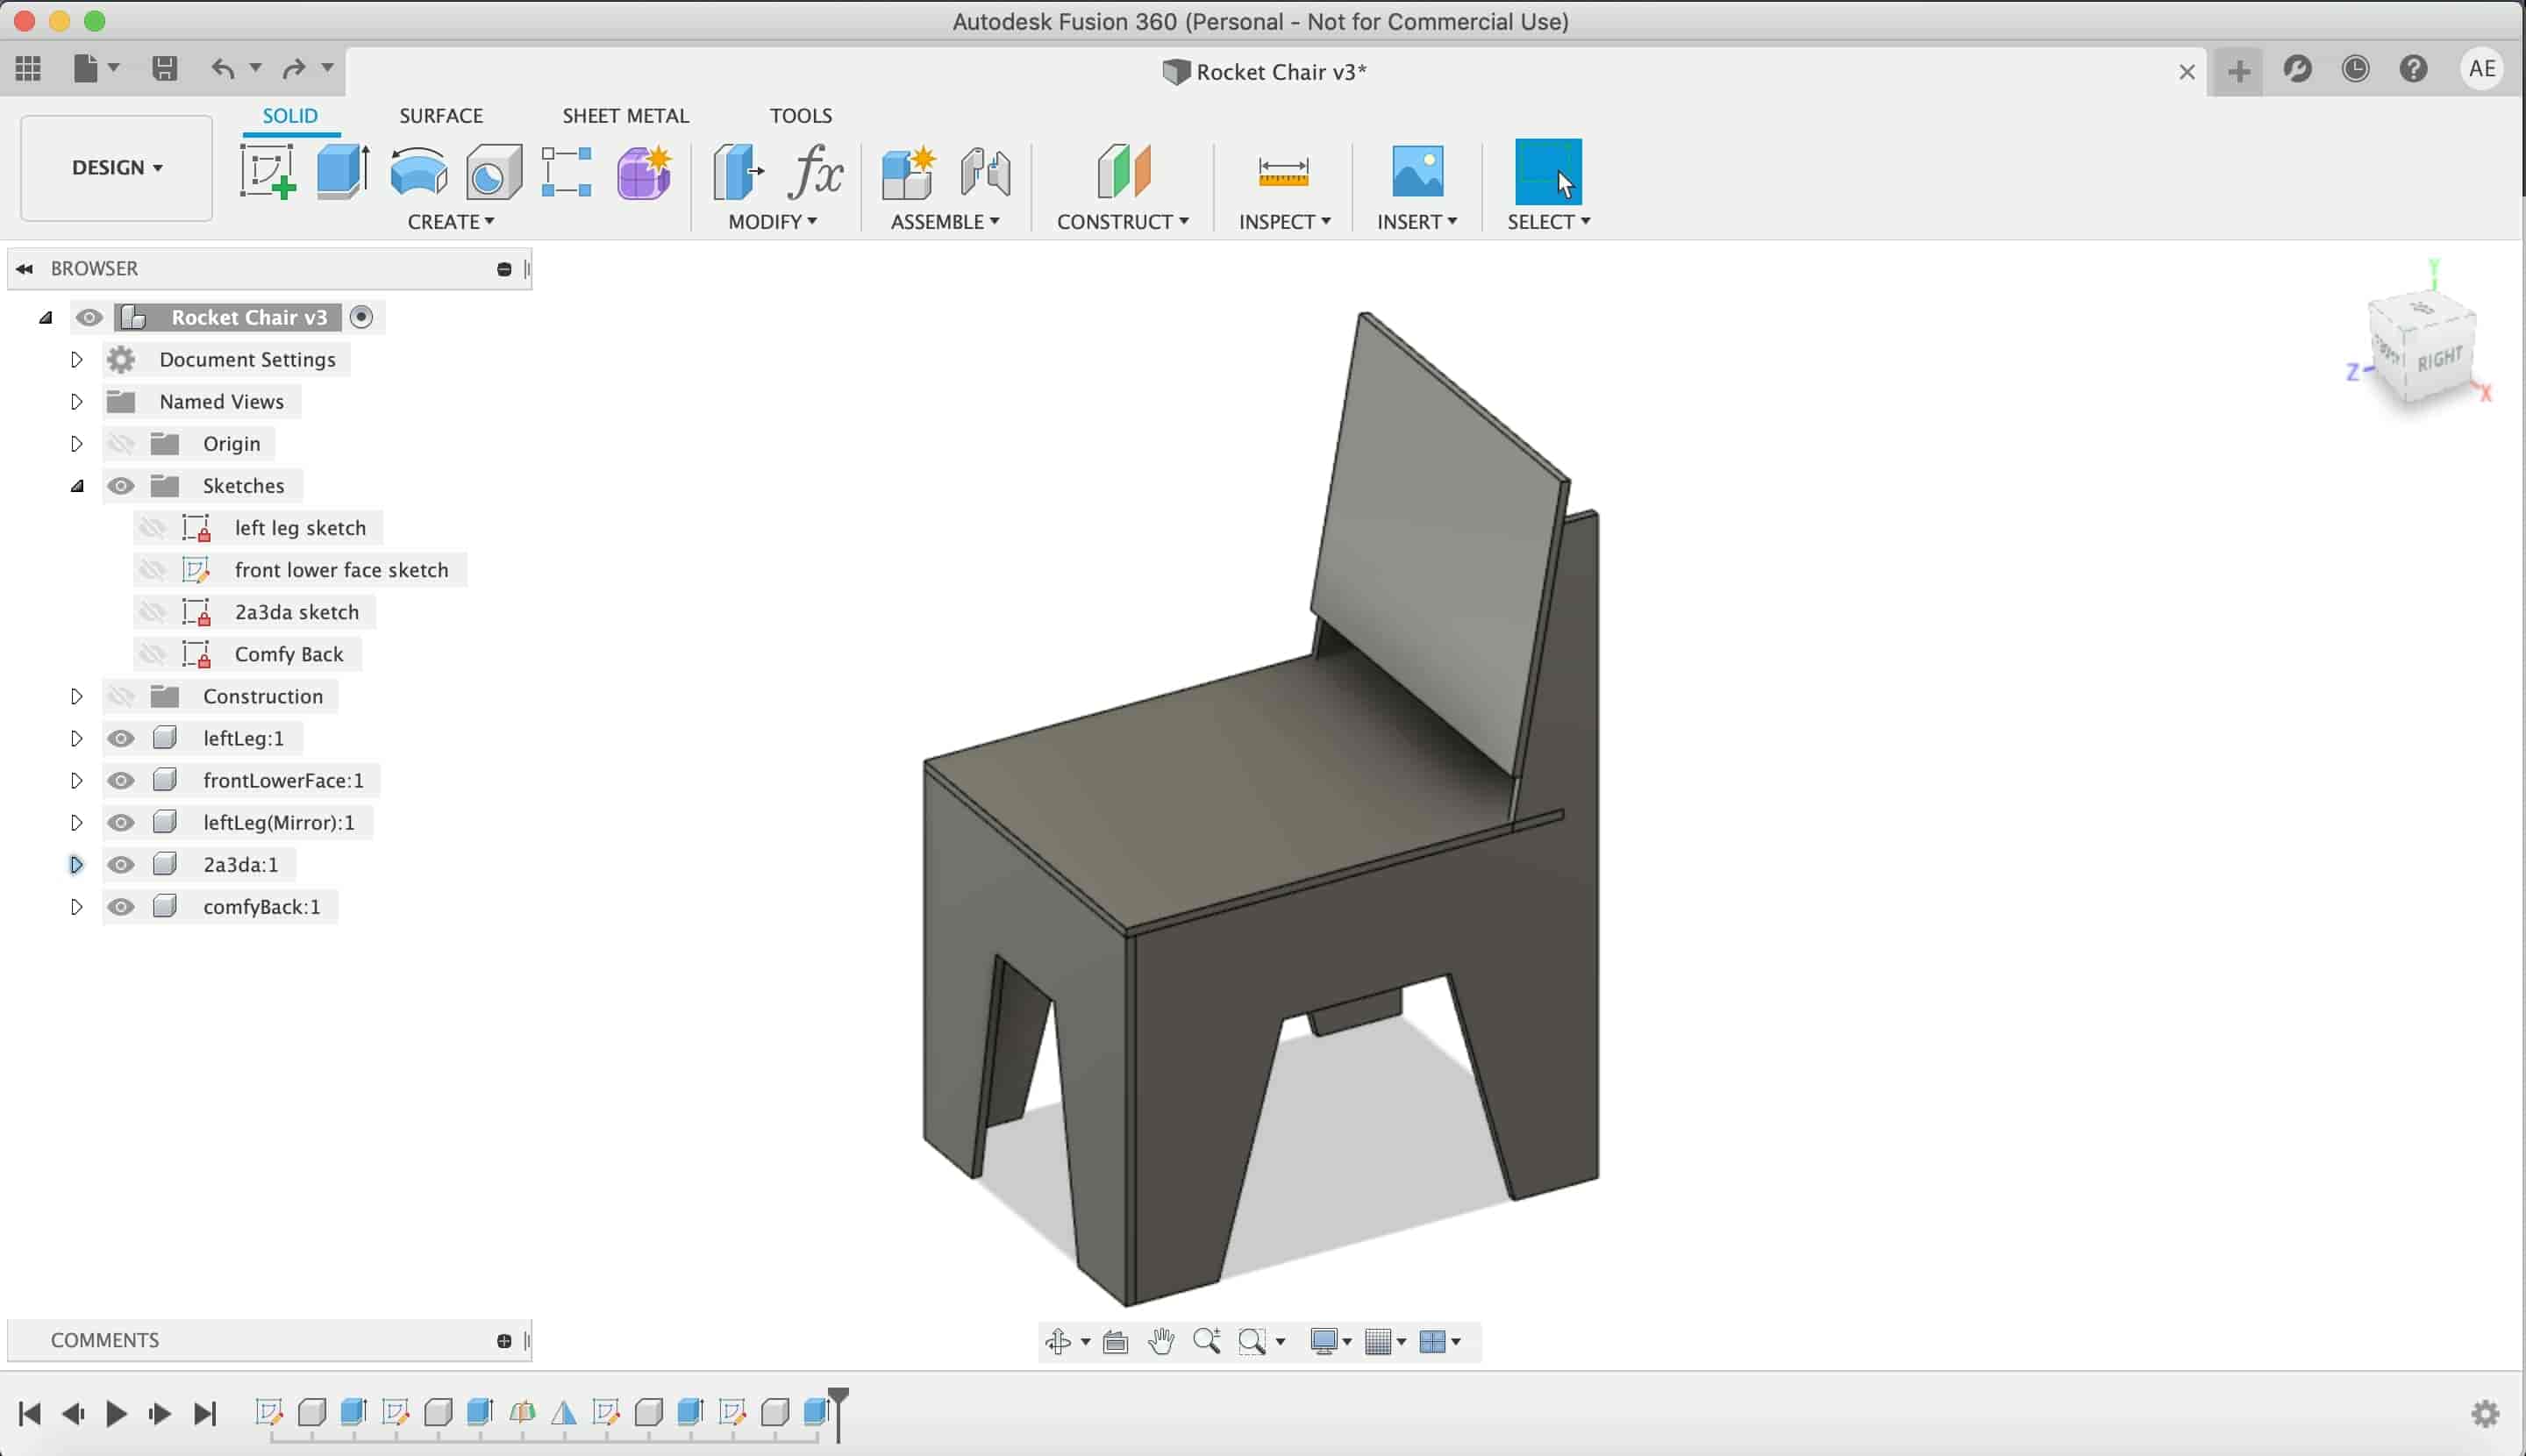This screenshot has height=1456, width=2526.
Task: Open a new design tab
Action: [x=2239, y=71]
